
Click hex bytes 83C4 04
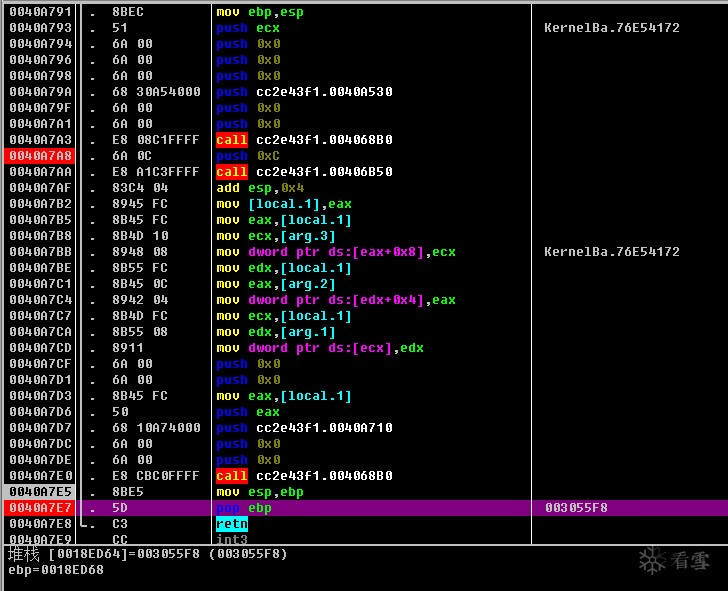point(140,188)
